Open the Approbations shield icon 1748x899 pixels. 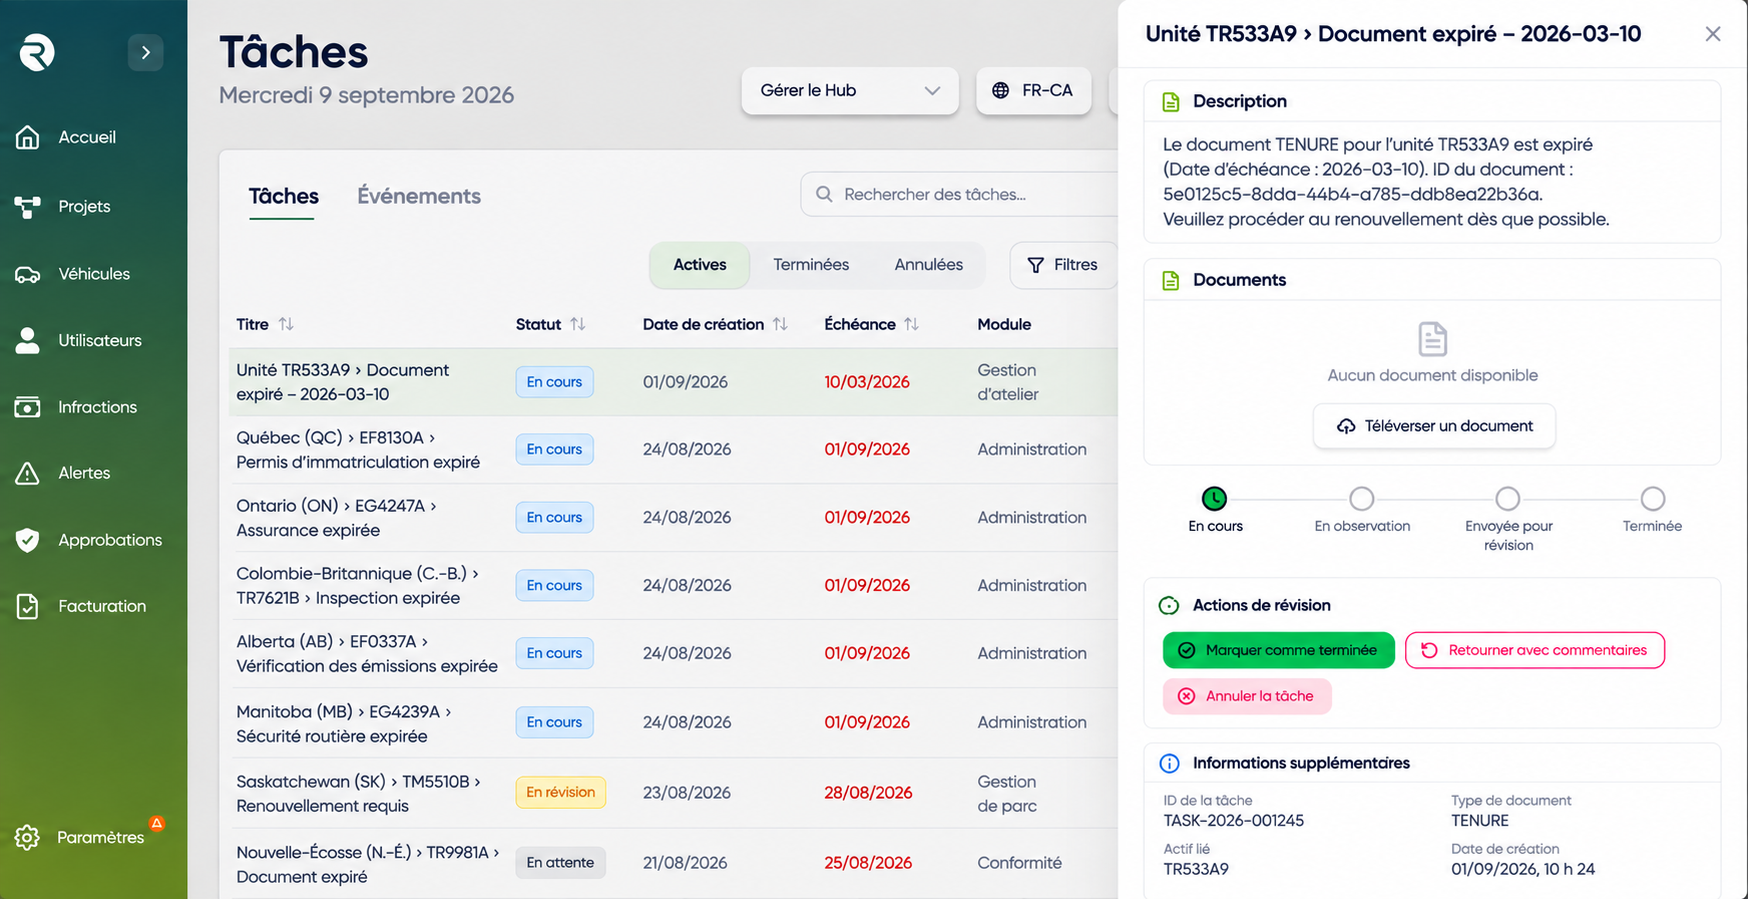[28, 540]
